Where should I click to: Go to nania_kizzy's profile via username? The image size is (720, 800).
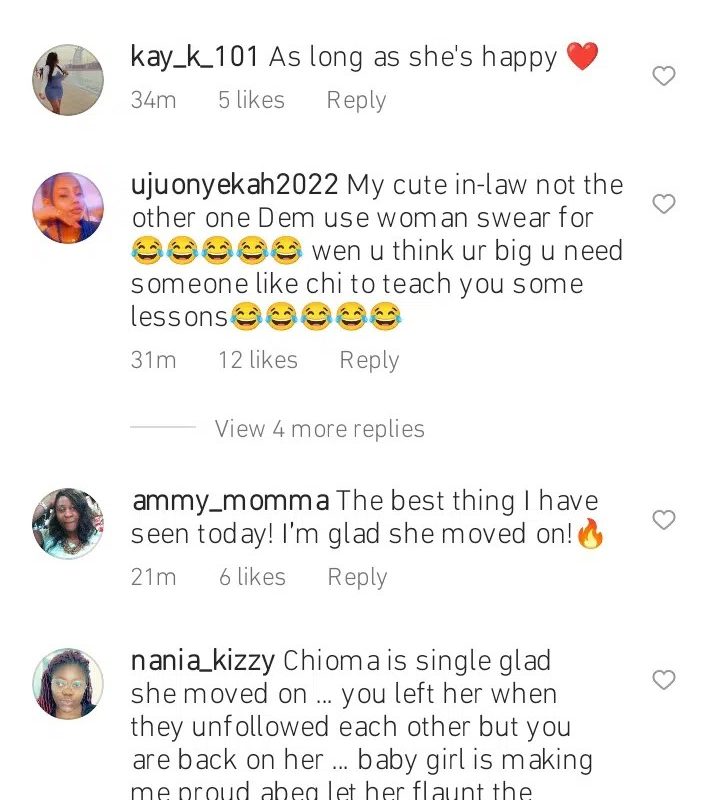(203, 661)
